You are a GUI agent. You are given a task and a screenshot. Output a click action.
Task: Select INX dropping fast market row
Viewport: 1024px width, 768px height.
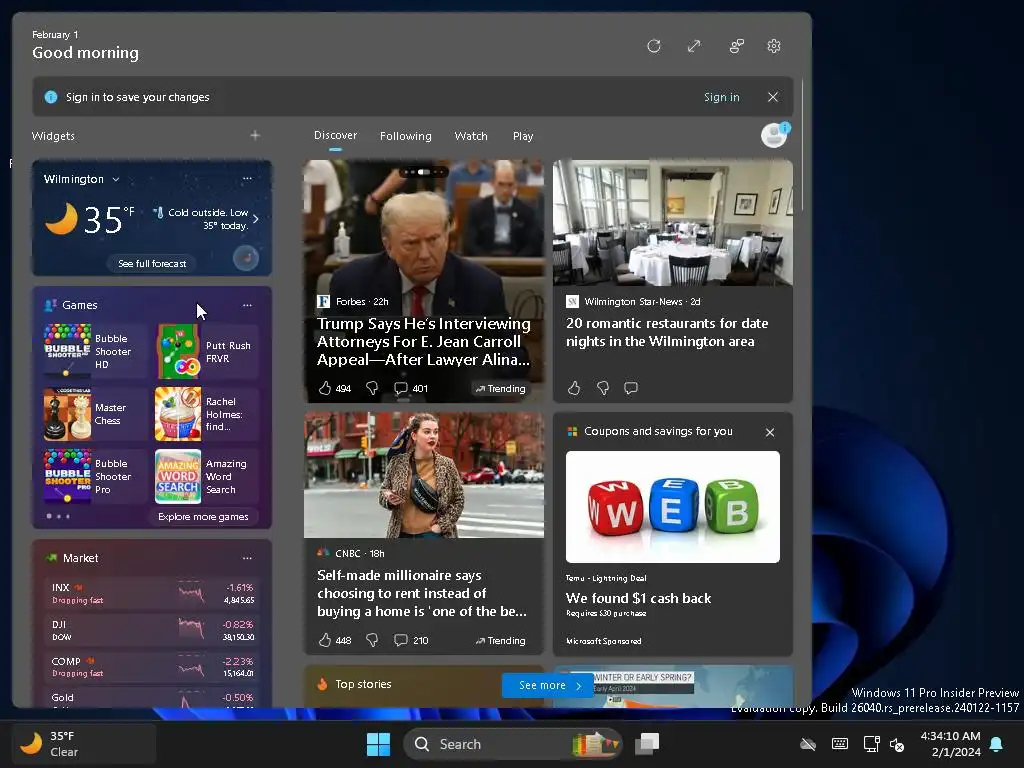coord(152,593)
